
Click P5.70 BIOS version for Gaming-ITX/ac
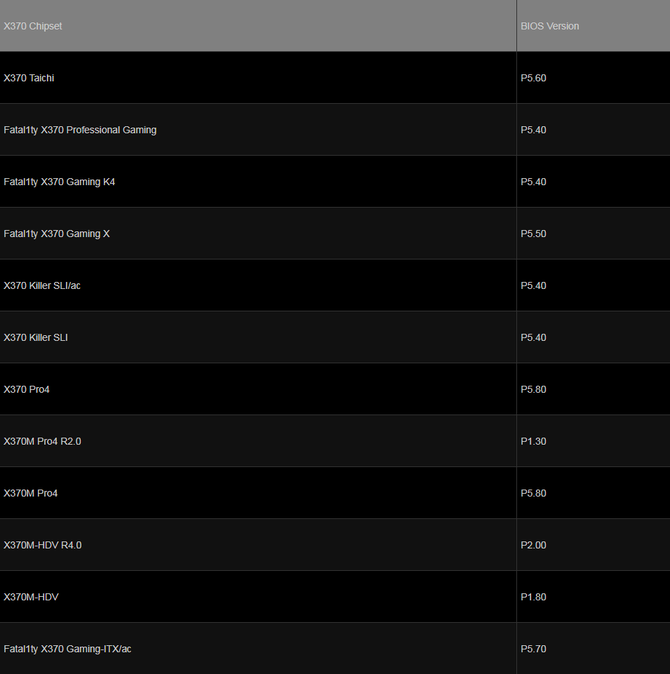tap(533, 649)
